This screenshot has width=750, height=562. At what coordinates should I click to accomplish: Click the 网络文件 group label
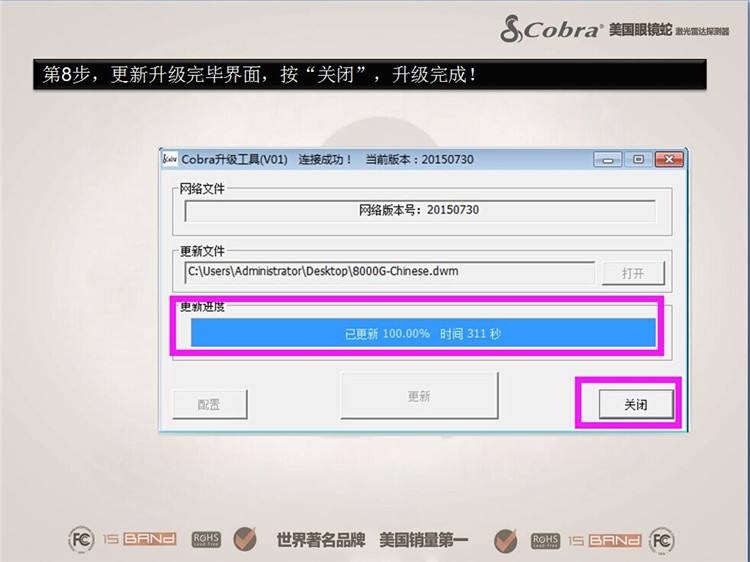(202, 189)
